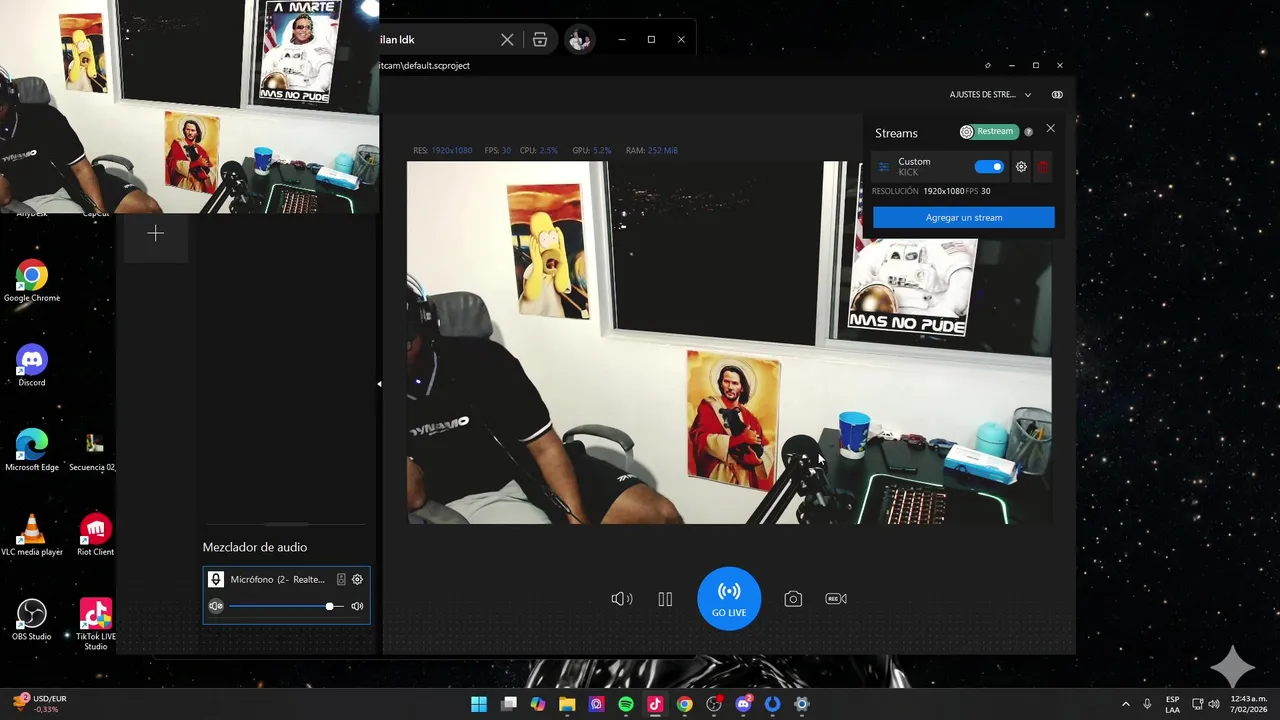
Task: Open the Windows Start menu
Action: point(479,704)
